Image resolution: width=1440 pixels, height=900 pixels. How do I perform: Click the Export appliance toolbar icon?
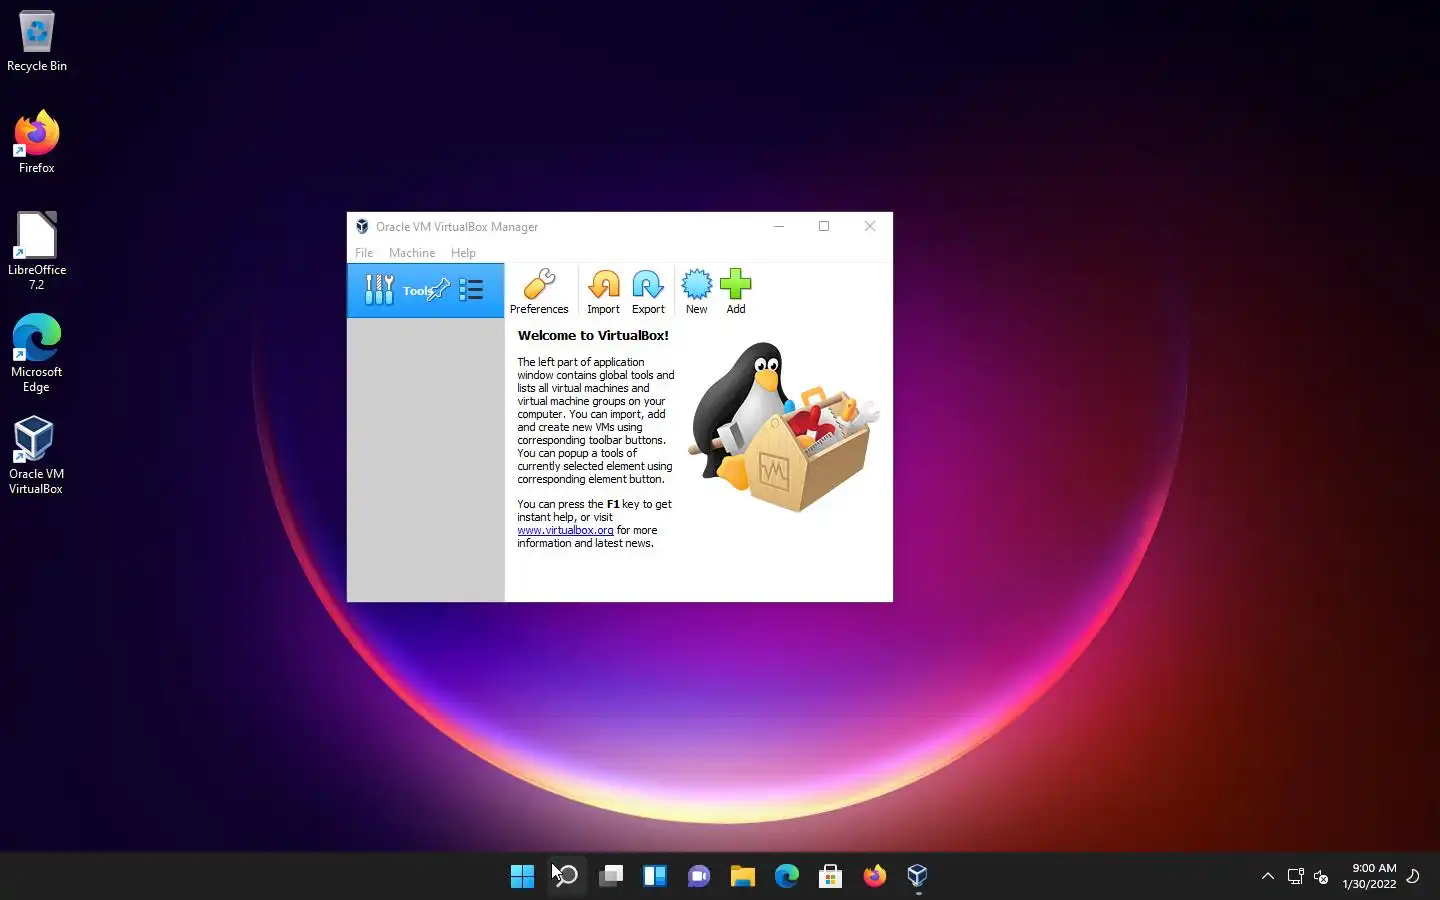648,292
